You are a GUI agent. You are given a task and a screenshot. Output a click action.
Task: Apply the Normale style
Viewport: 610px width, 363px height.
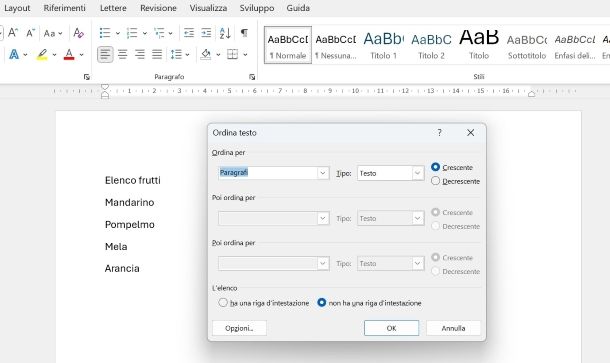click(x=288, y=45)
